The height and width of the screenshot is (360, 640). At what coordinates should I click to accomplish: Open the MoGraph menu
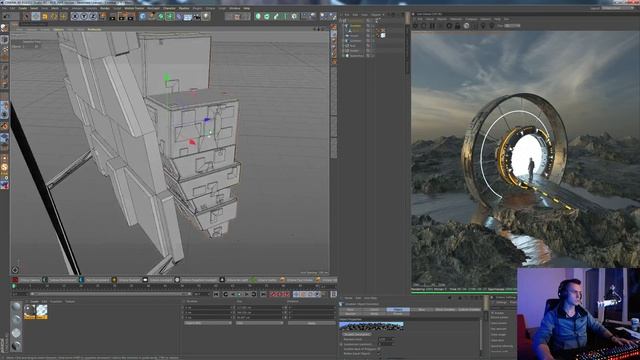tap(153, 8)
